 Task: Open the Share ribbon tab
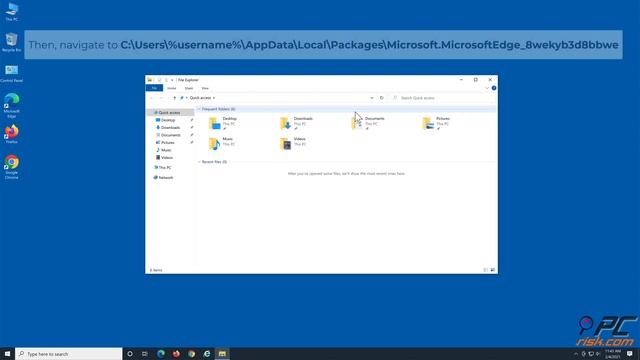(189, 88)
